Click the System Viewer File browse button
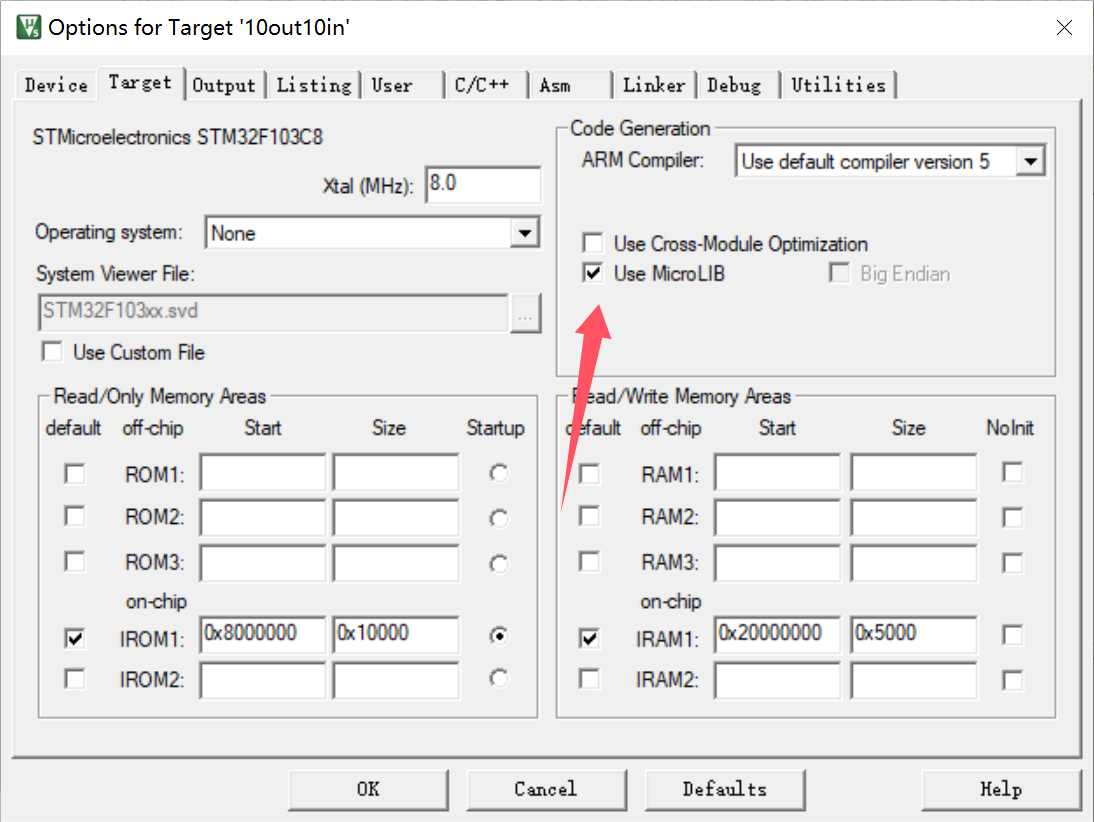The width and height of the screenshot is (1094, 822). [x=525, y=314]
